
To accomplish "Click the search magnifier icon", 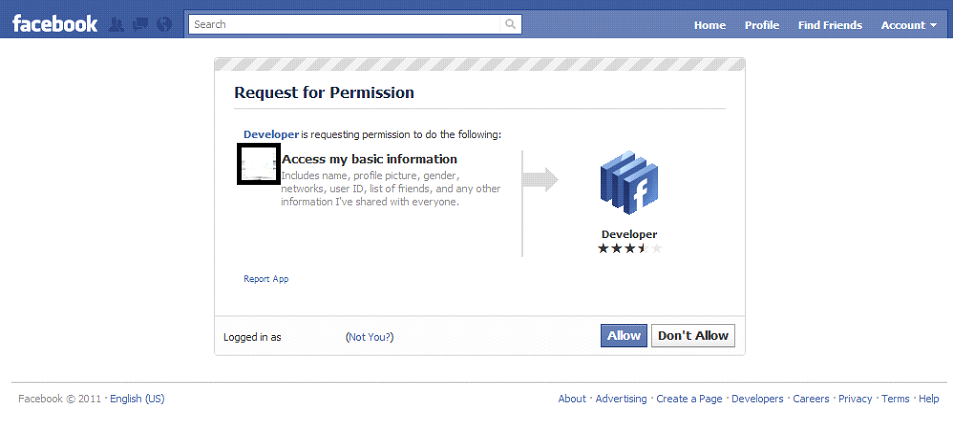I will [510, 25].
